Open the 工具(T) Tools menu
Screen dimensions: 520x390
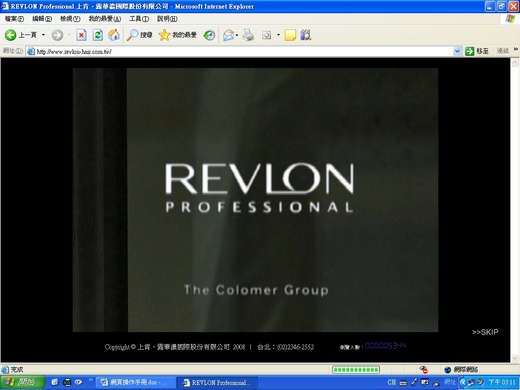coord(139,19)
